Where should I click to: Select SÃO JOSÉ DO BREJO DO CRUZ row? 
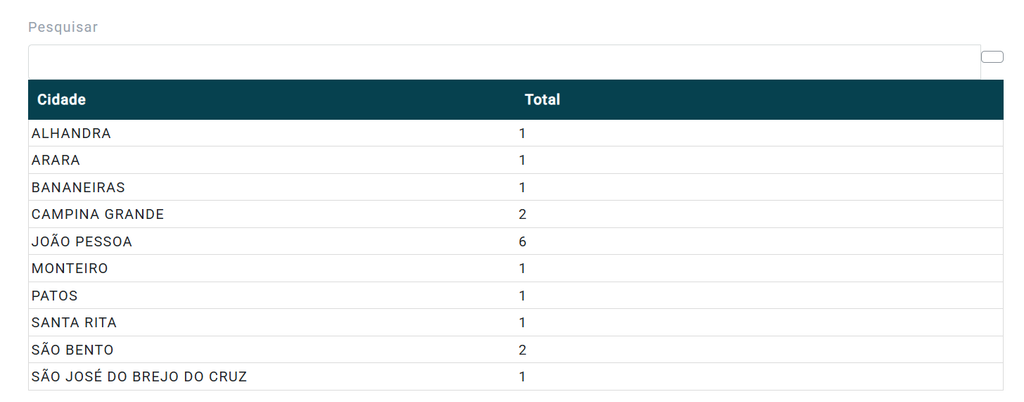point(515,377)
